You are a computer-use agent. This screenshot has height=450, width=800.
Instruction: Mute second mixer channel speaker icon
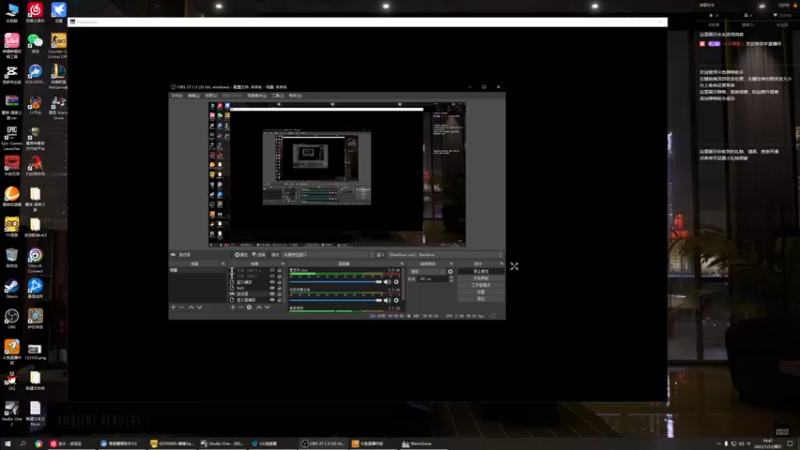click(x=387, y=300)
